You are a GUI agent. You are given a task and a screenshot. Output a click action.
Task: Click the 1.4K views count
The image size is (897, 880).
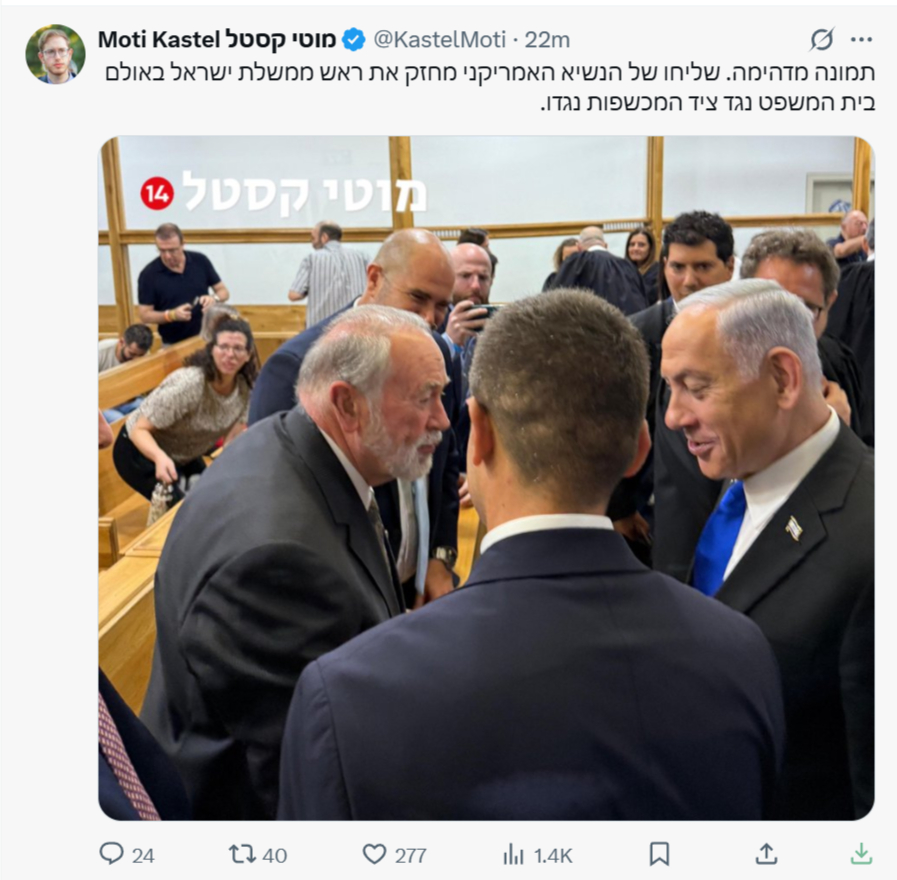[x=553, y=855]
